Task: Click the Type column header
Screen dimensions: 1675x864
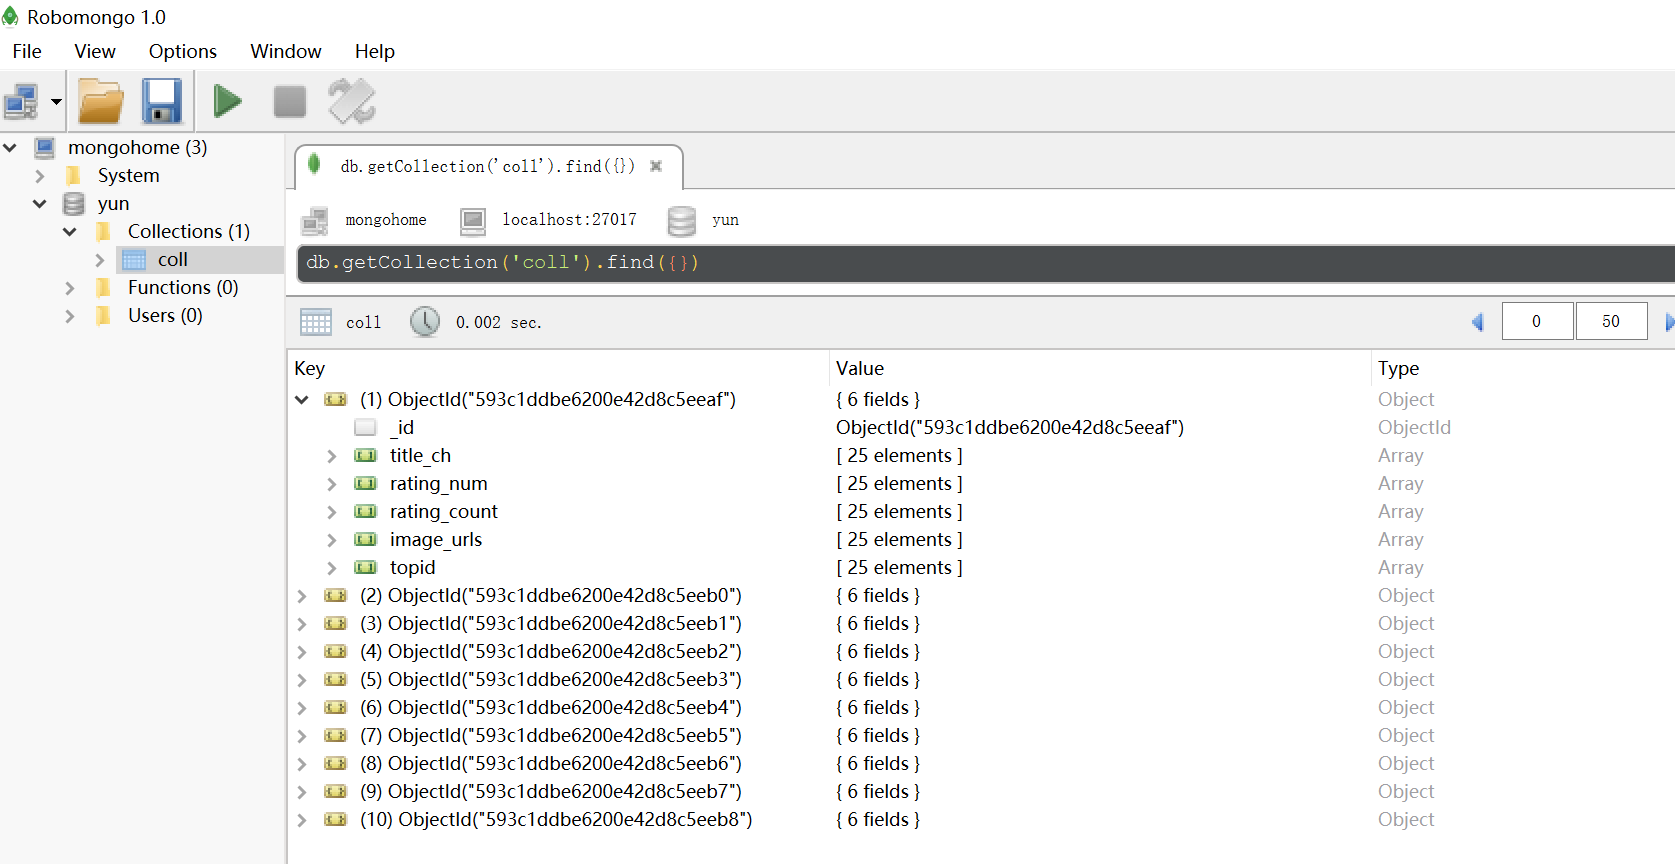Action: (1524, 368)
